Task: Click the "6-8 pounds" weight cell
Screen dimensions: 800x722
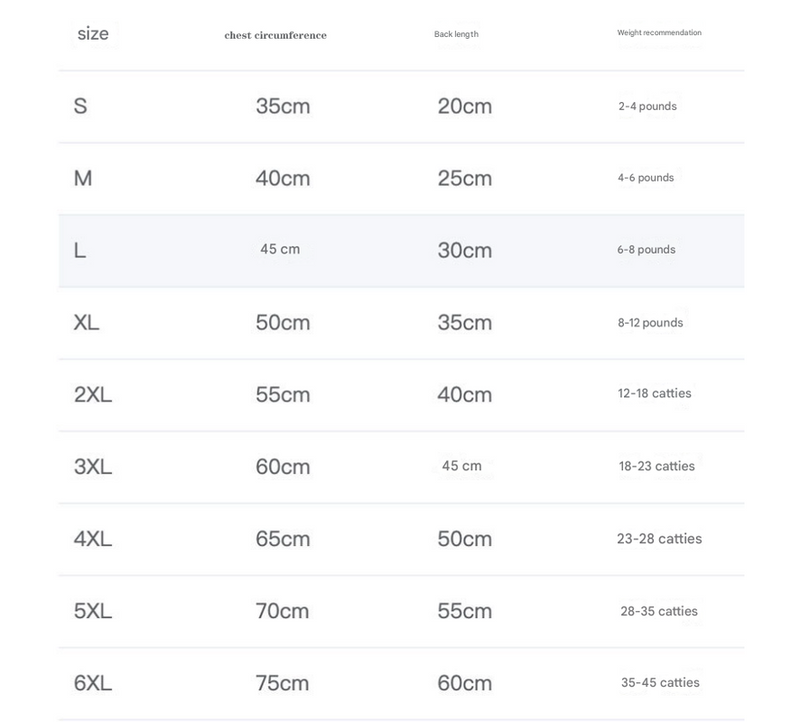Action: click(646, 250)
